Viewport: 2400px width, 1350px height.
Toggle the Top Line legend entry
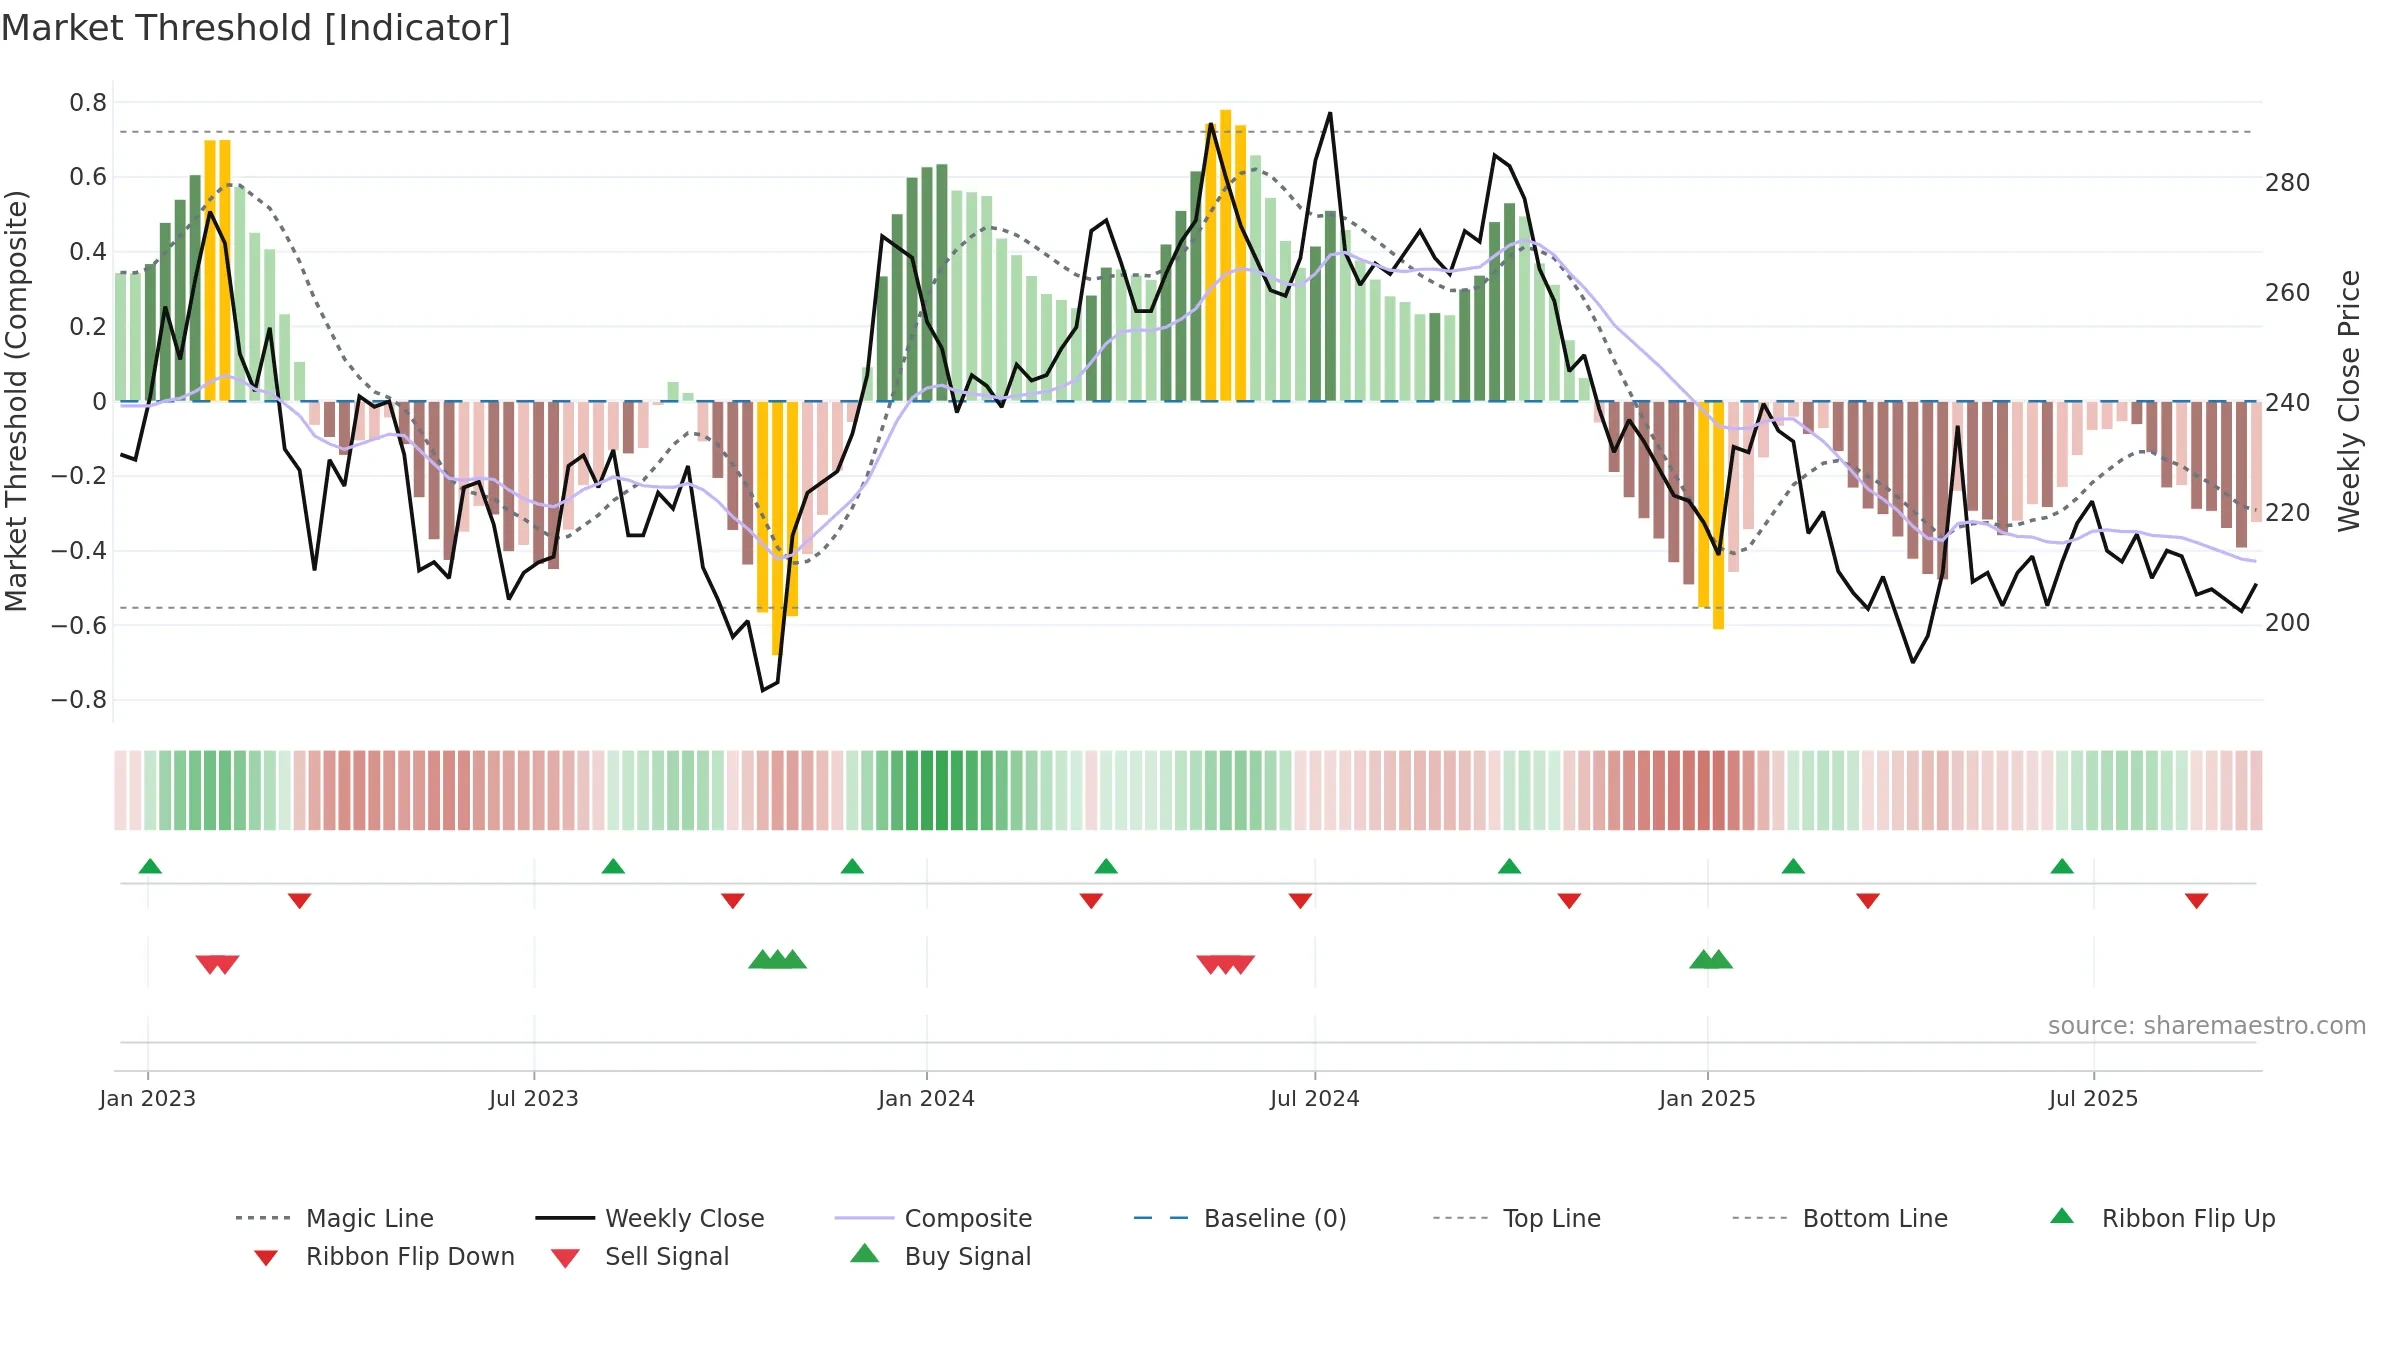tap(1516, 1218)
